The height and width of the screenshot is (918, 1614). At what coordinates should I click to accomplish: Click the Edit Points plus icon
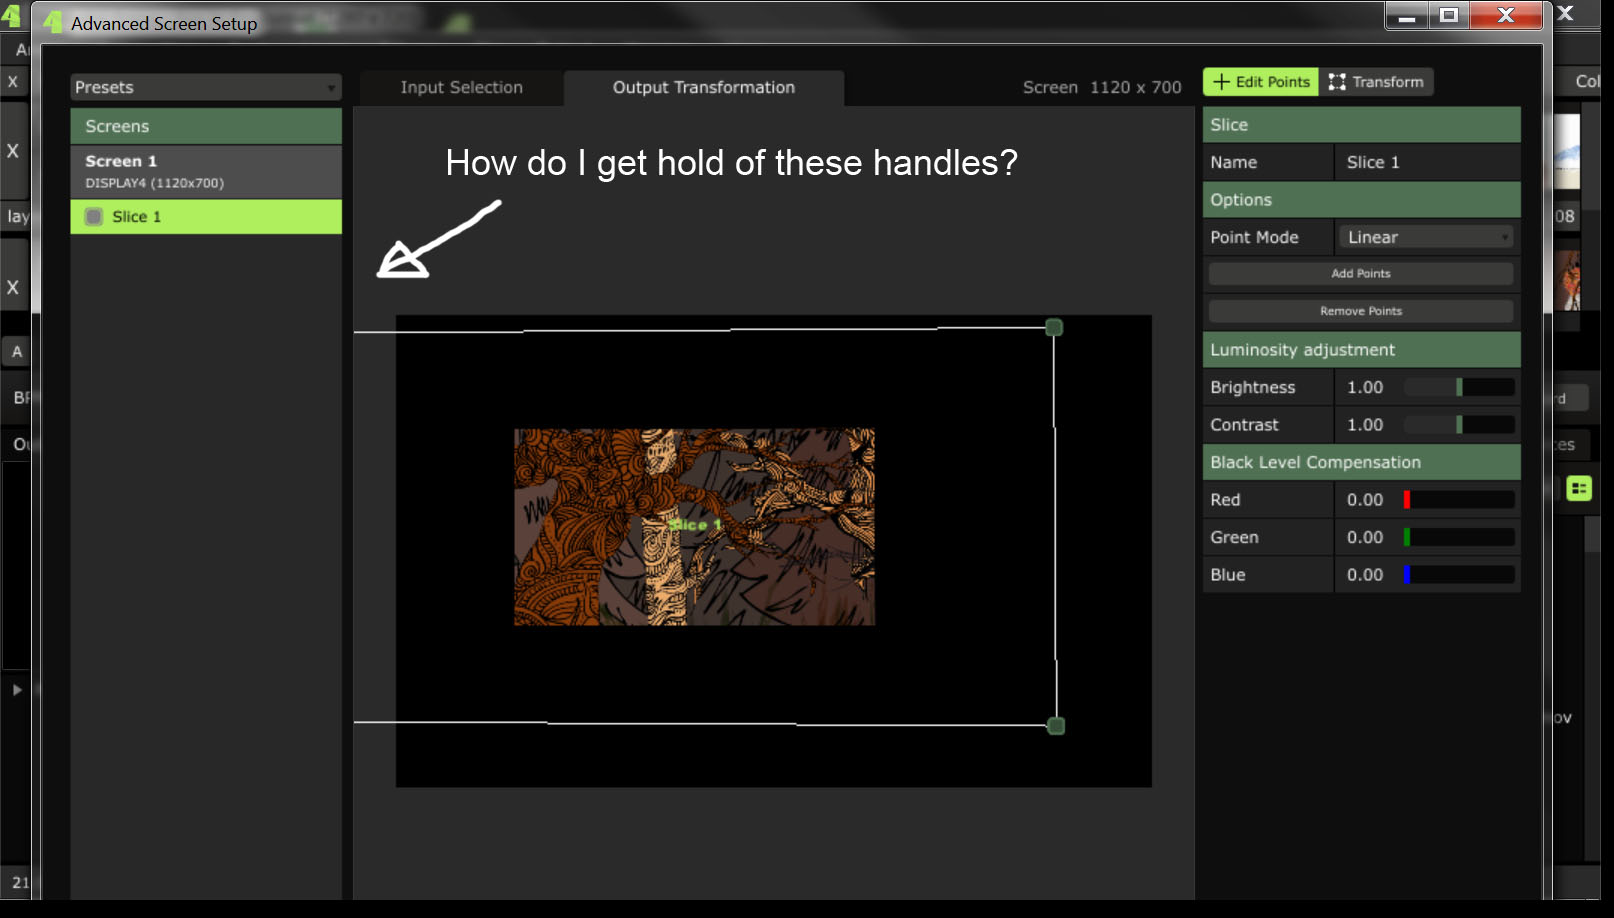point(1221,82)
